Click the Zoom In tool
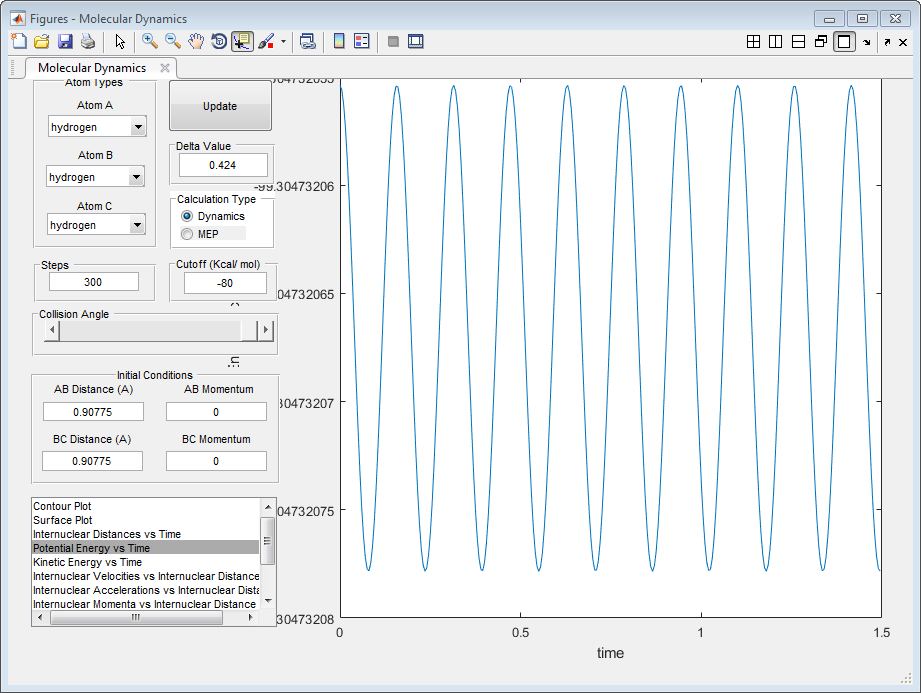921x693 pixels. tap(150, 41)
